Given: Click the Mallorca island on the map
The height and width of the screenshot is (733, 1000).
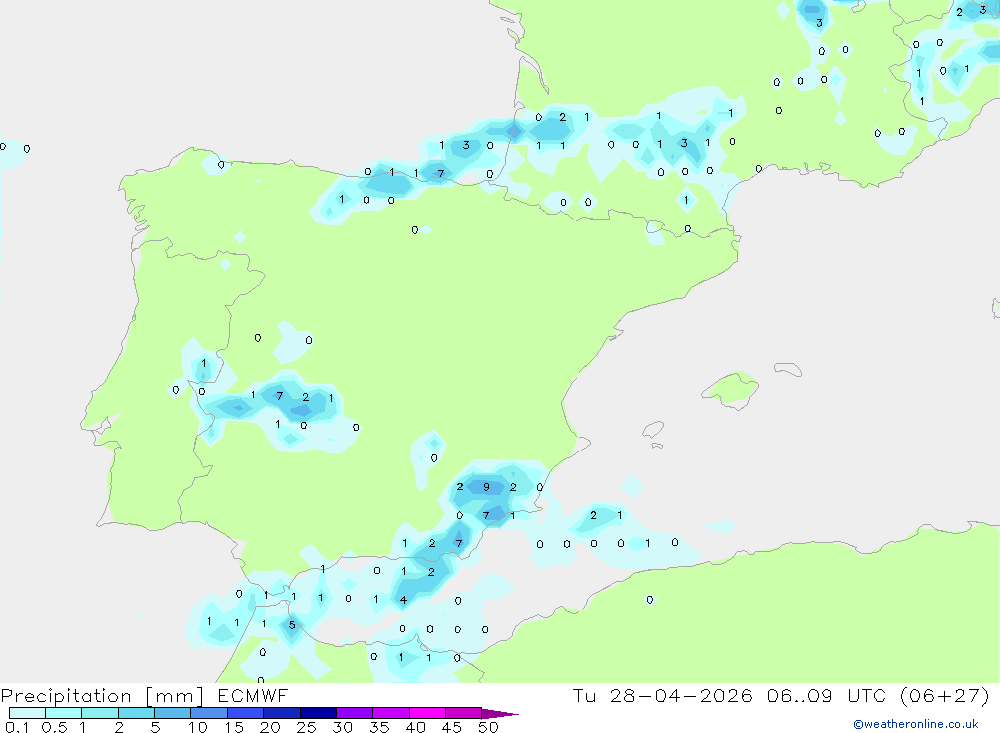Looking at the screenshot, I should pos(731,389).
